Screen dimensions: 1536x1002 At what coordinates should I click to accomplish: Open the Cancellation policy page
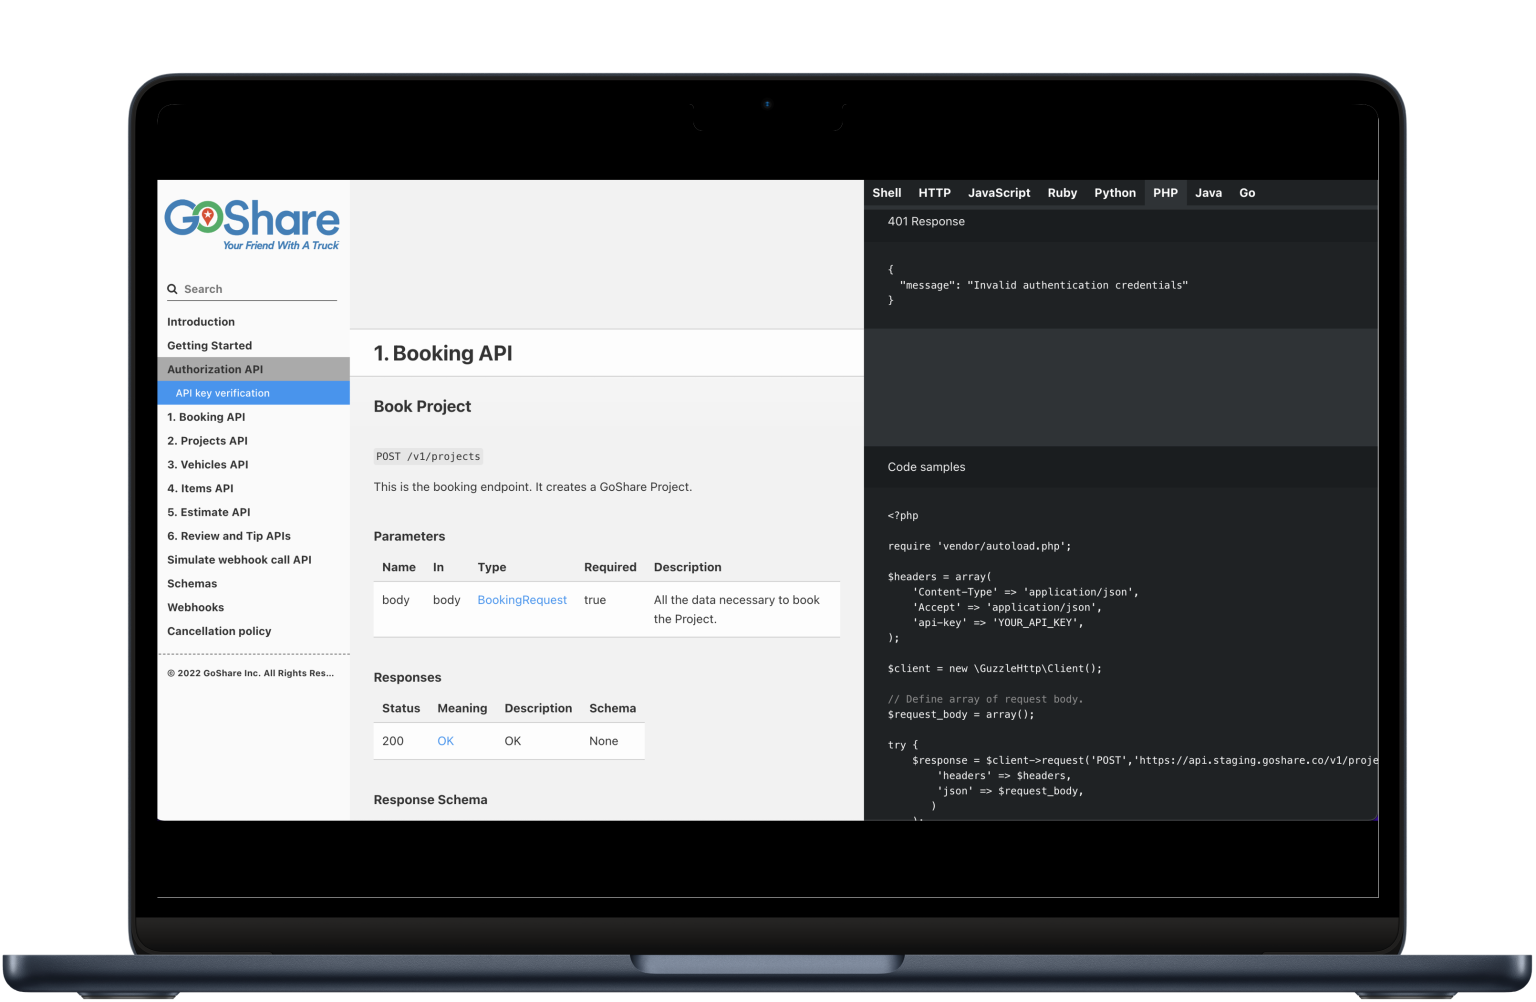[219, 631]
